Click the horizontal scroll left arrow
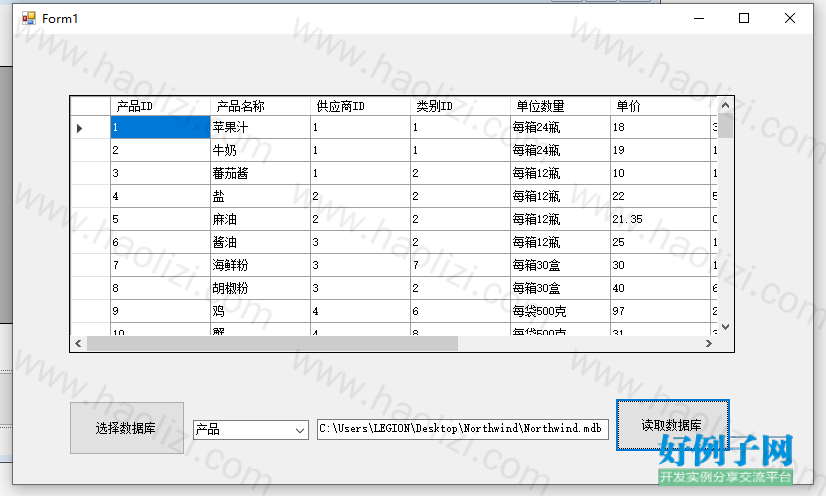The image size is (826, 496). click(x=78, y=344)
